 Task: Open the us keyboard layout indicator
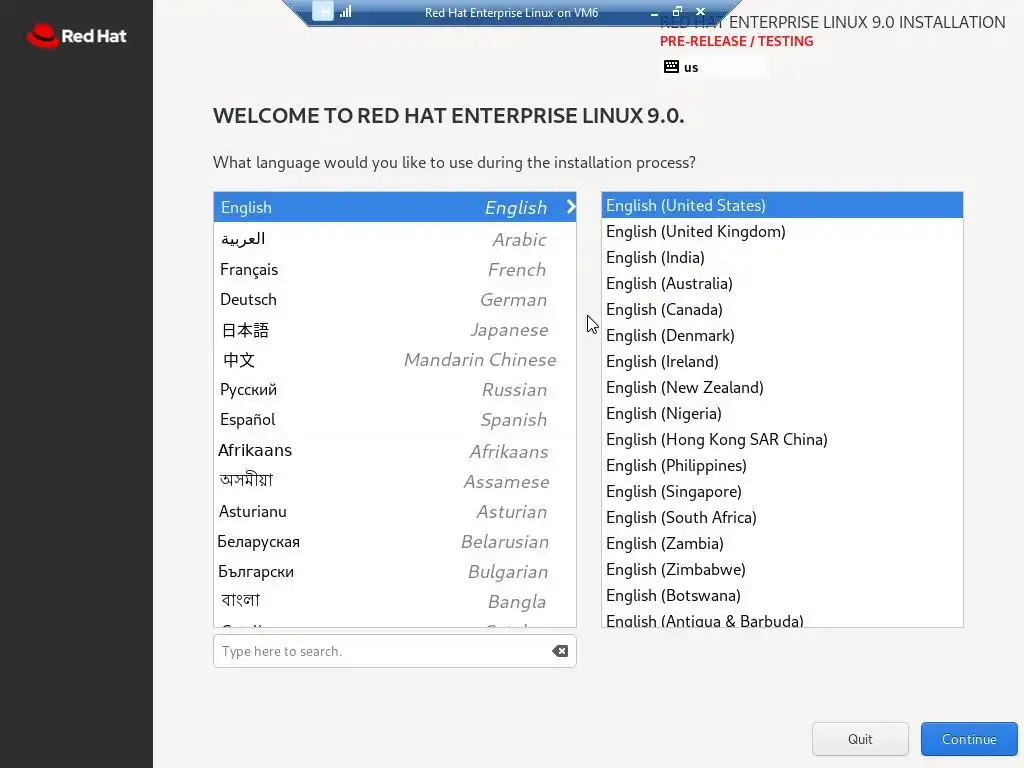click(714, 67)
